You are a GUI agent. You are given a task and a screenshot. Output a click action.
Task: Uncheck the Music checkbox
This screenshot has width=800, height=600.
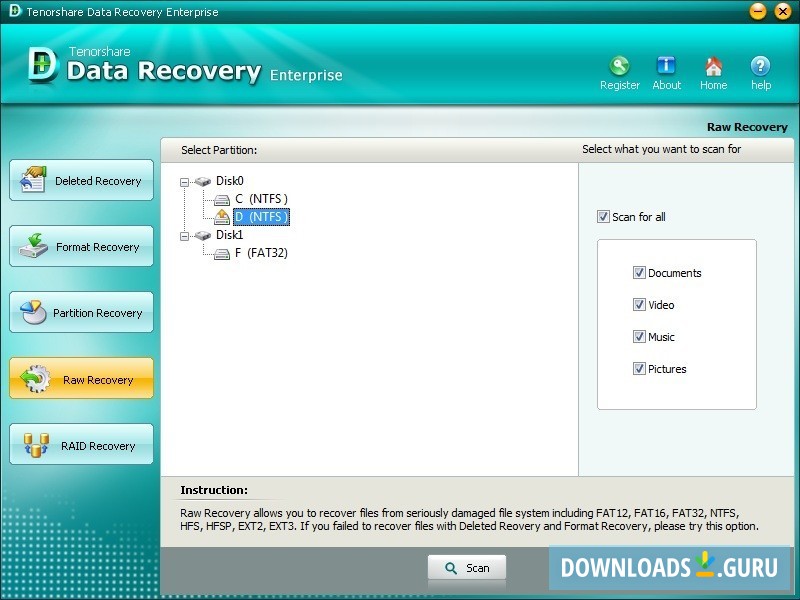coord(639,336)
